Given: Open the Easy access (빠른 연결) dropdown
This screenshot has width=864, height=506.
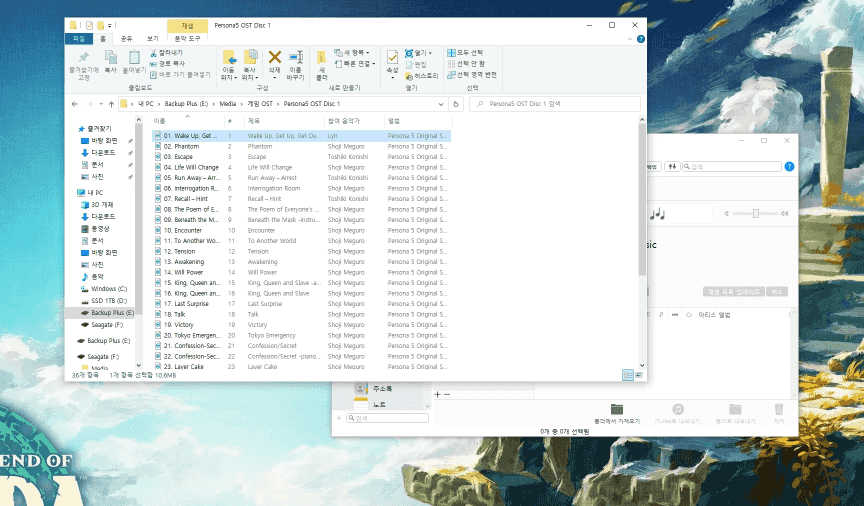Looking at the screenshot, I should point(355,64).
